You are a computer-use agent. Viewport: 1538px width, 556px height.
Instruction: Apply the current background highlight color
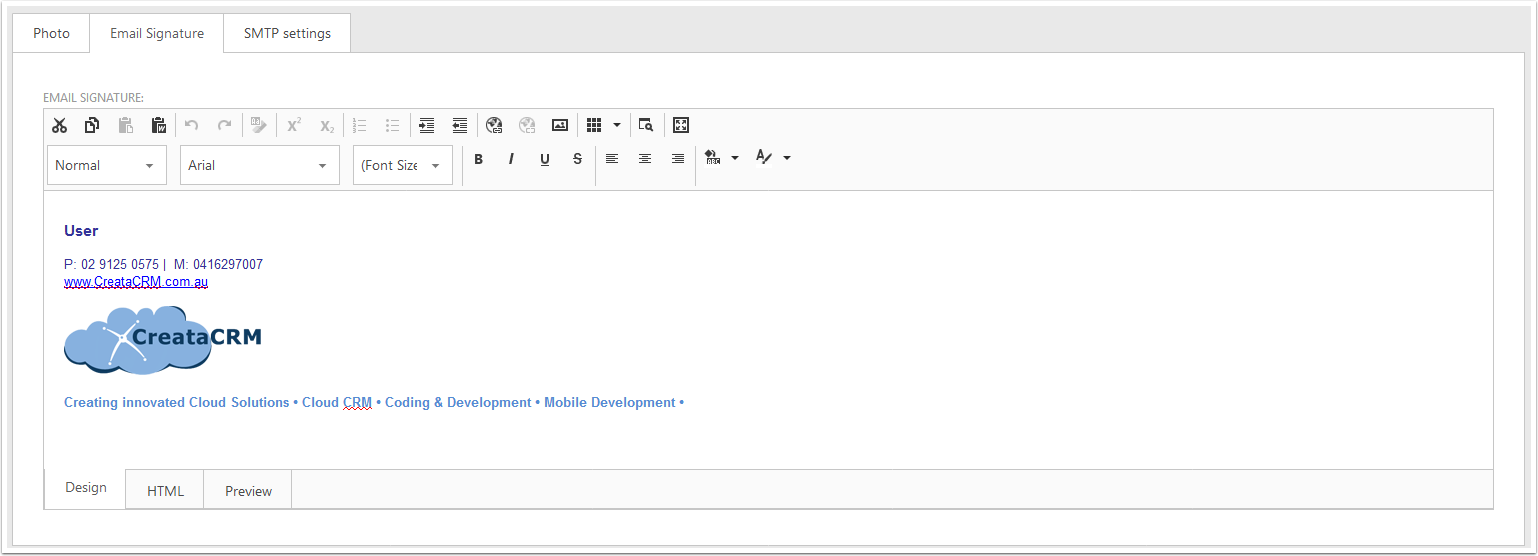712,158
